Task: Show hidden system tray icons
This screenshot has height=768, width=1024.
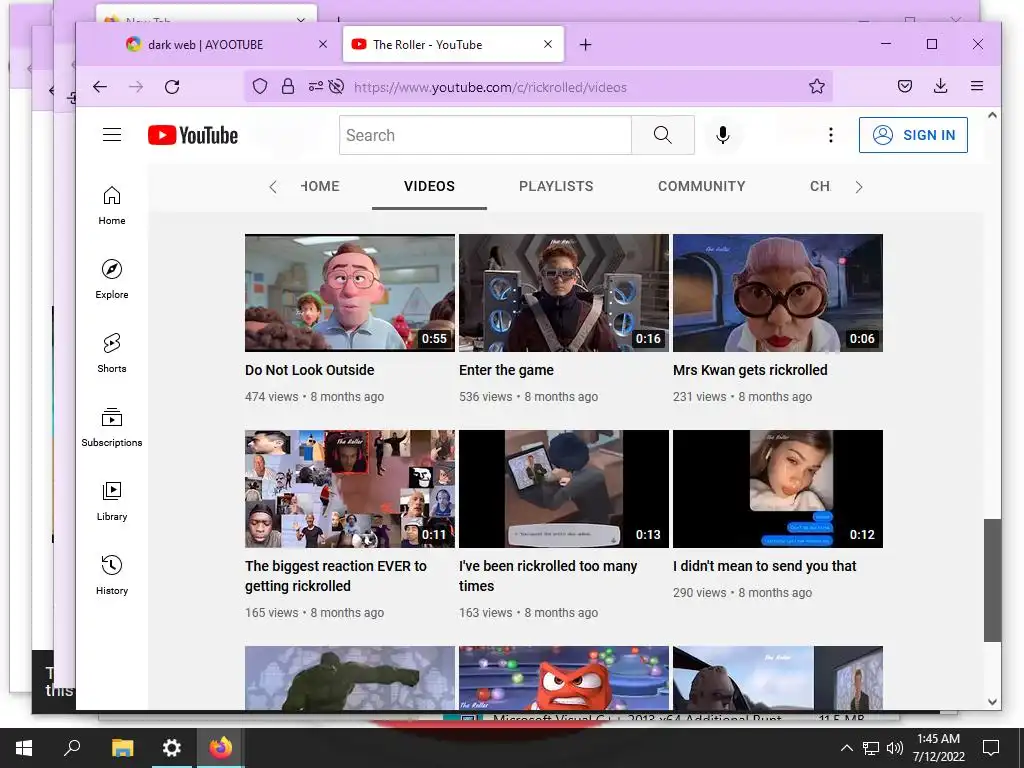Action: tap(846, 748)
